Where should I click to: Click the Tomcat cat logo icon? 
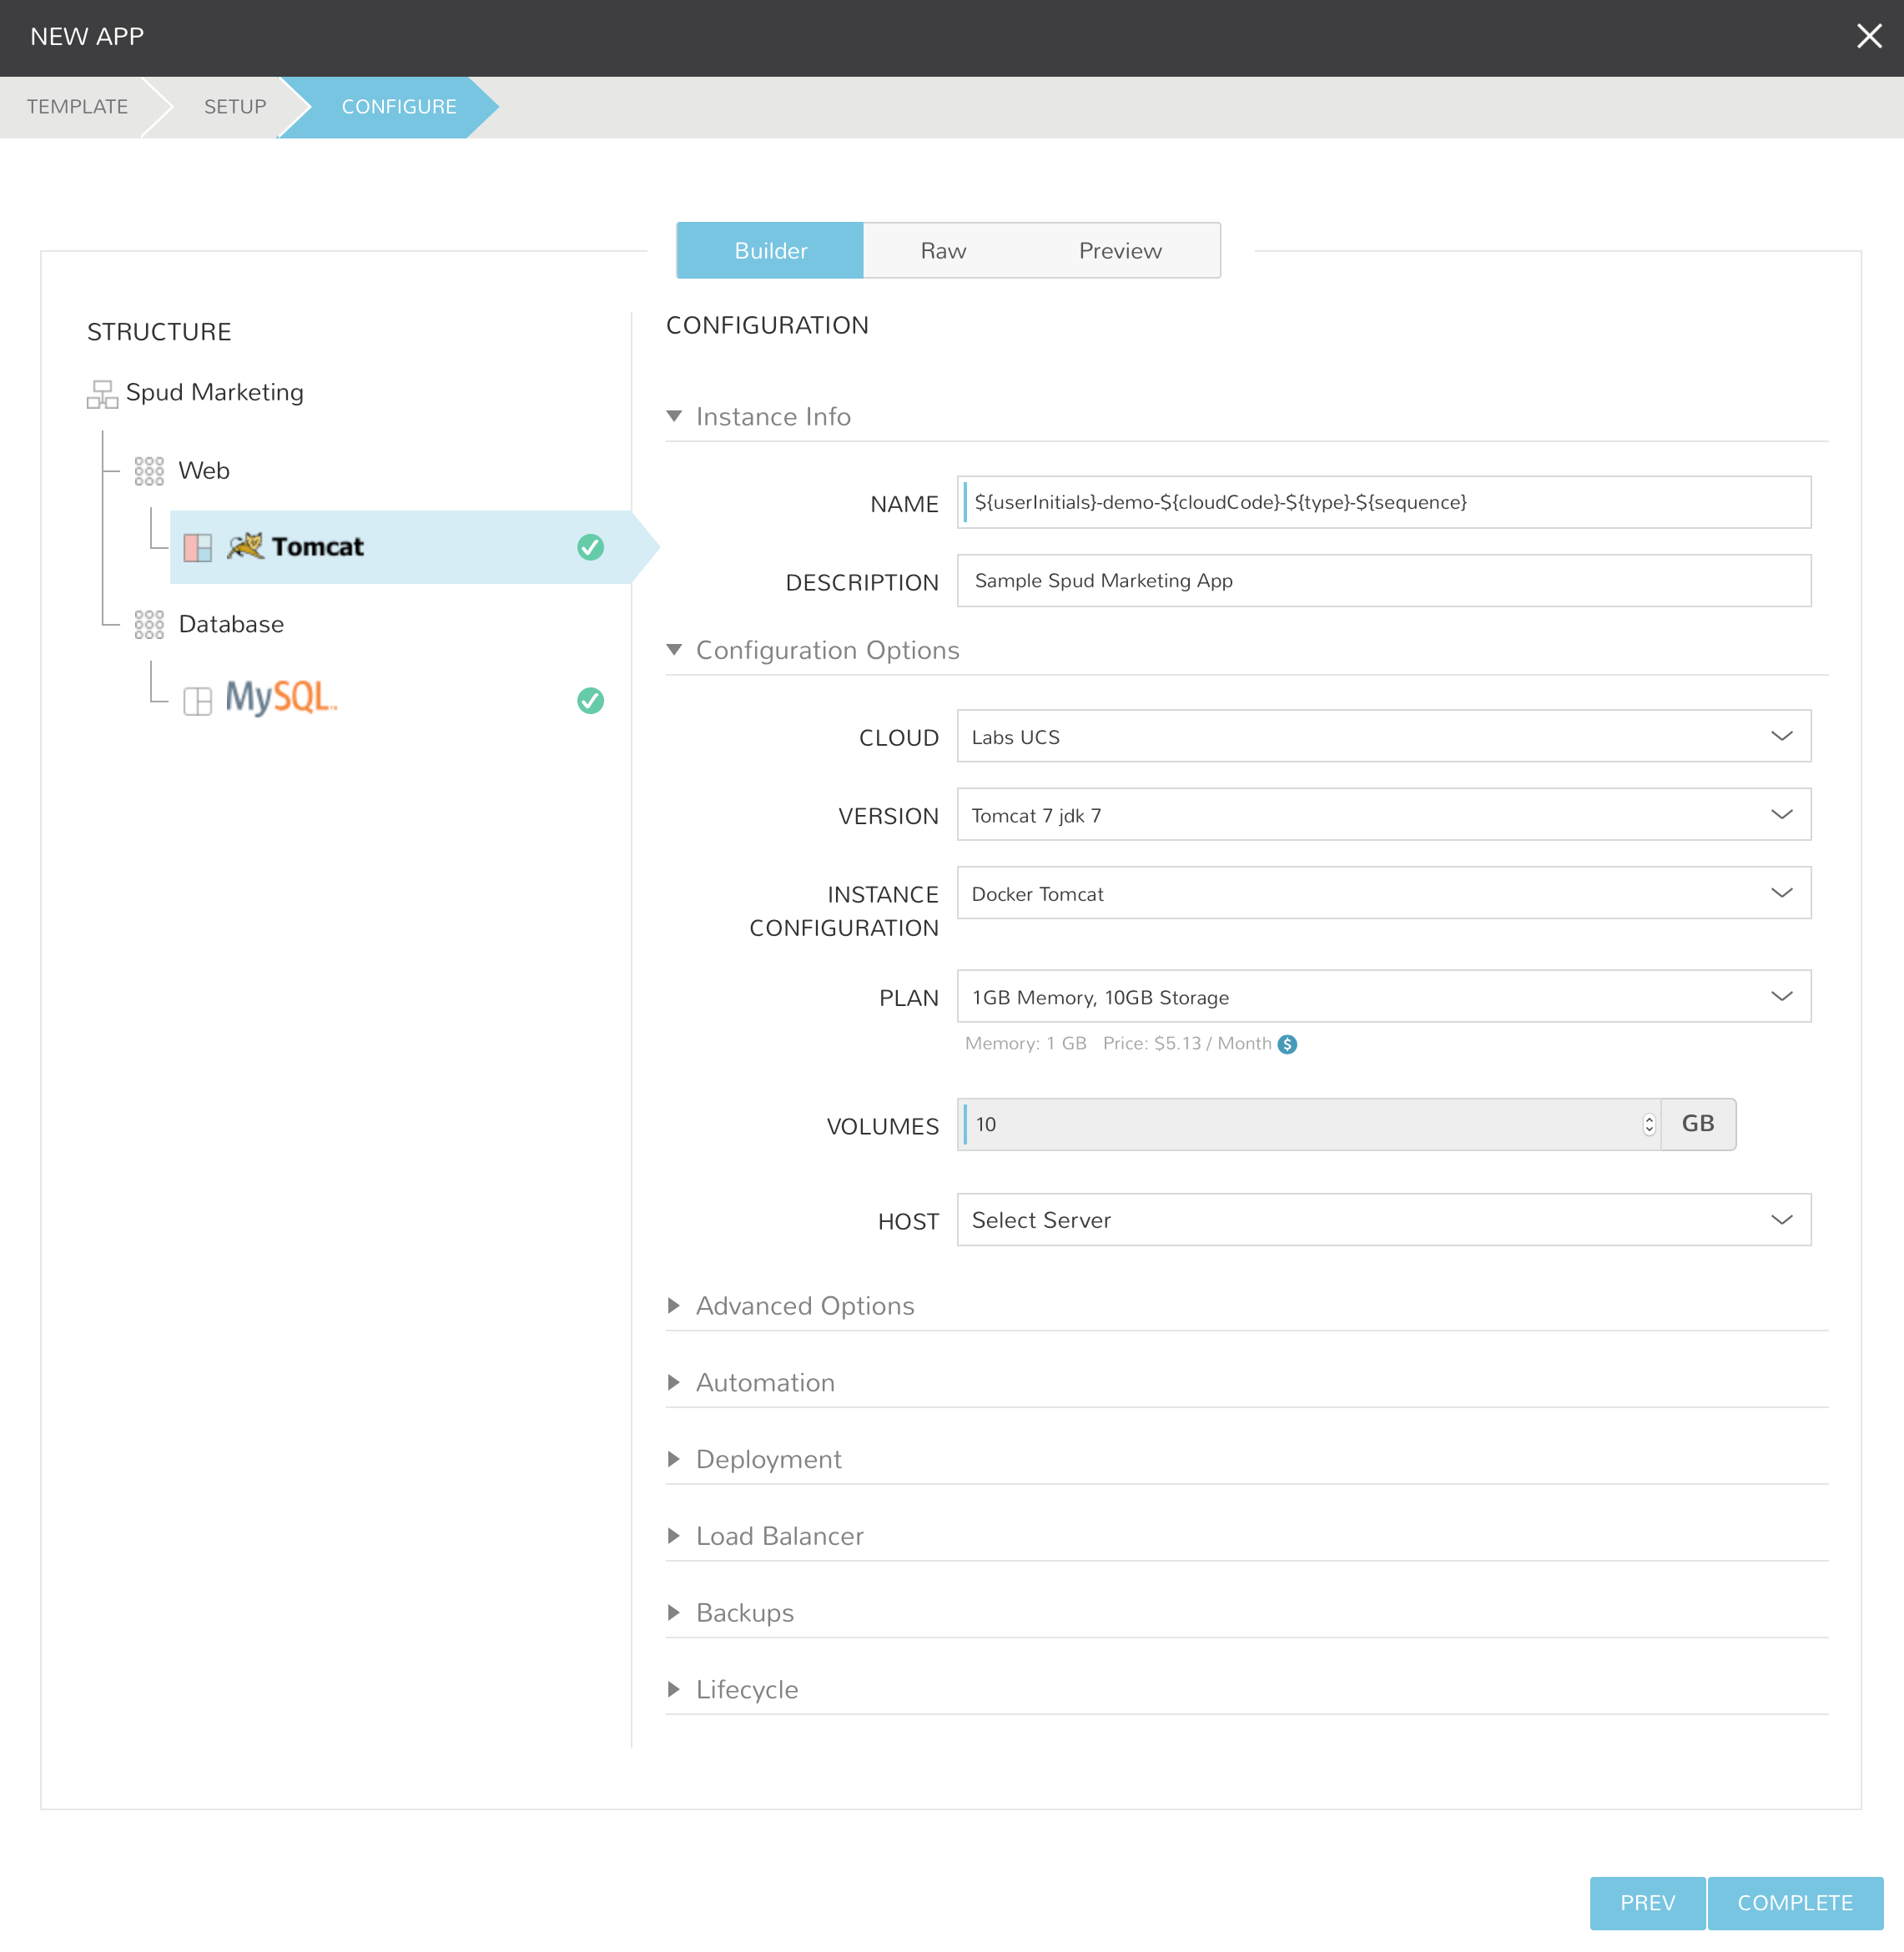tap(245, 547)
